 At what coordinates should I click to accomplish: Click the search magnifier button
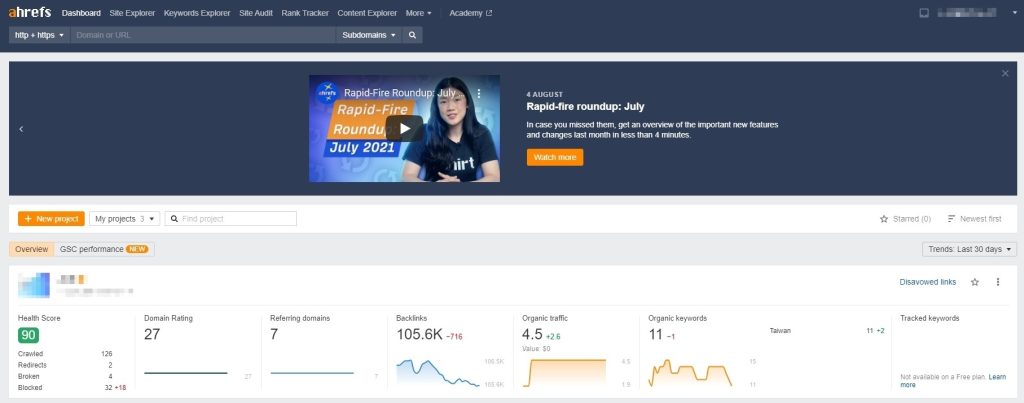click(412, 35)
